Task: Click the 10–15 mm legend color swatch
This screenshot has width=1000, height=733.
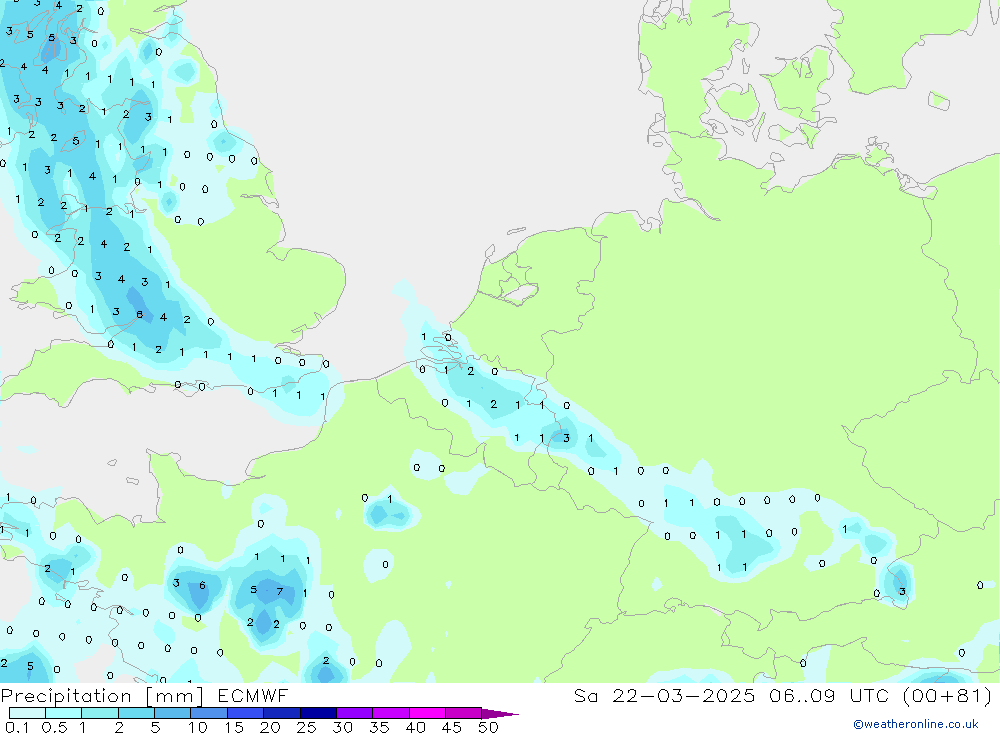Action: [x=209, y=713]
